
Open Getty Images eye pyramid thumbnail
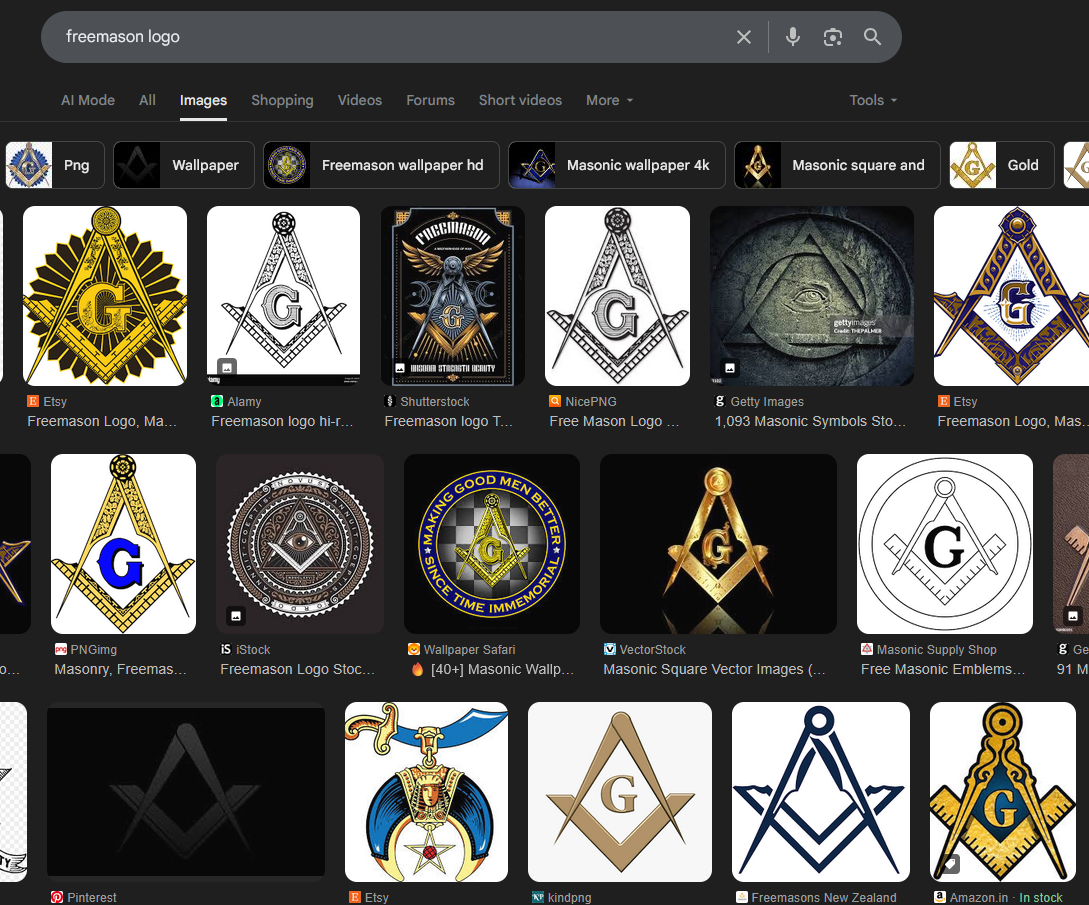pos(812,296)
